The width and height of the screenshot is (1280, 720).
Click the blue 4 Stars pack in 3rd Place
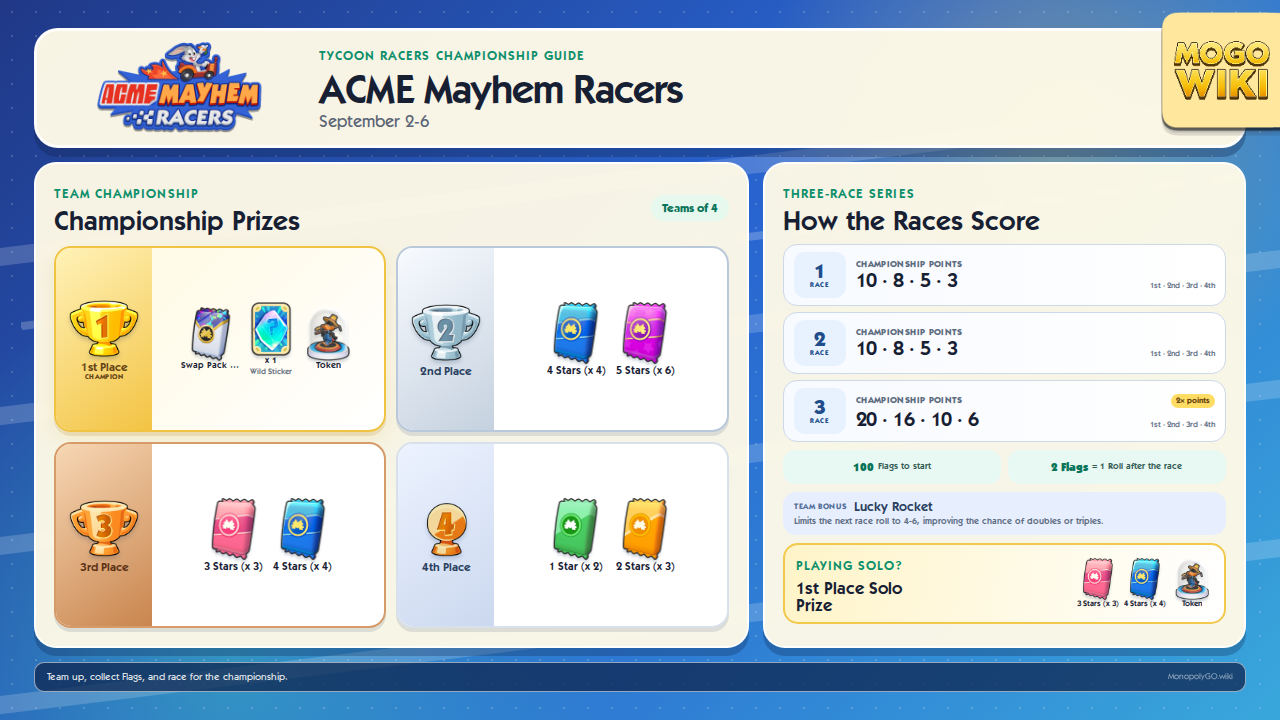[x=302, y=529]
